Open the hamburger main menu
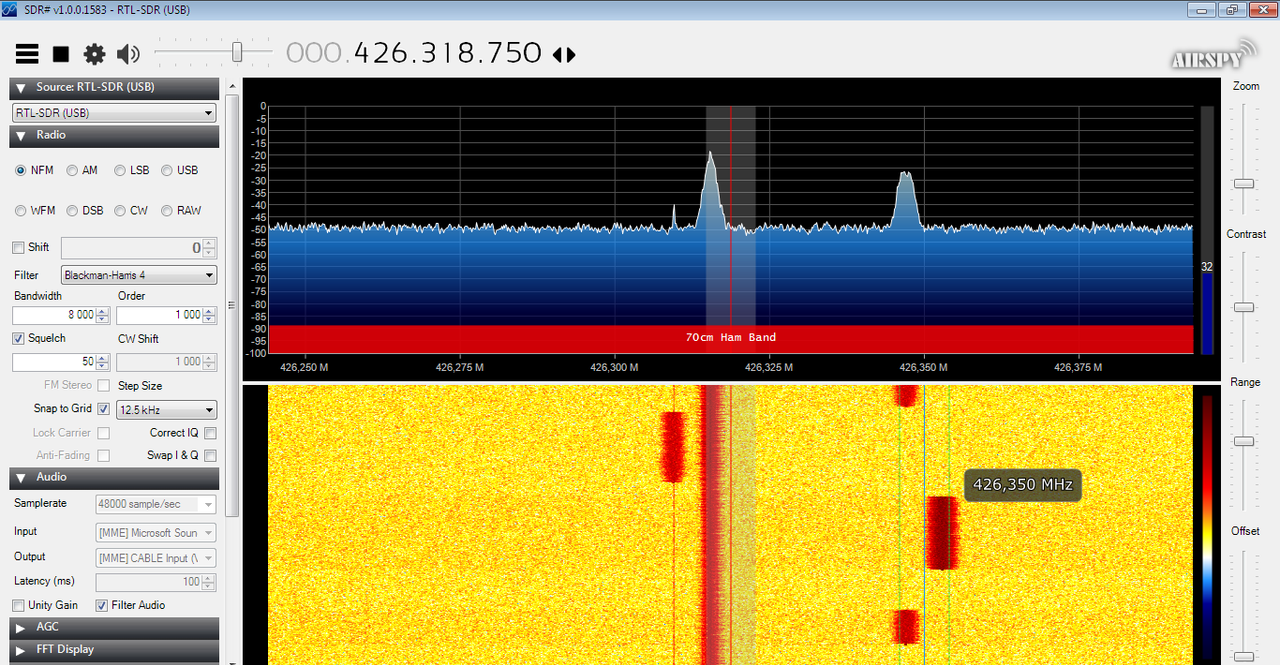This screenshot has width=1280, height=665. point(27,54)
